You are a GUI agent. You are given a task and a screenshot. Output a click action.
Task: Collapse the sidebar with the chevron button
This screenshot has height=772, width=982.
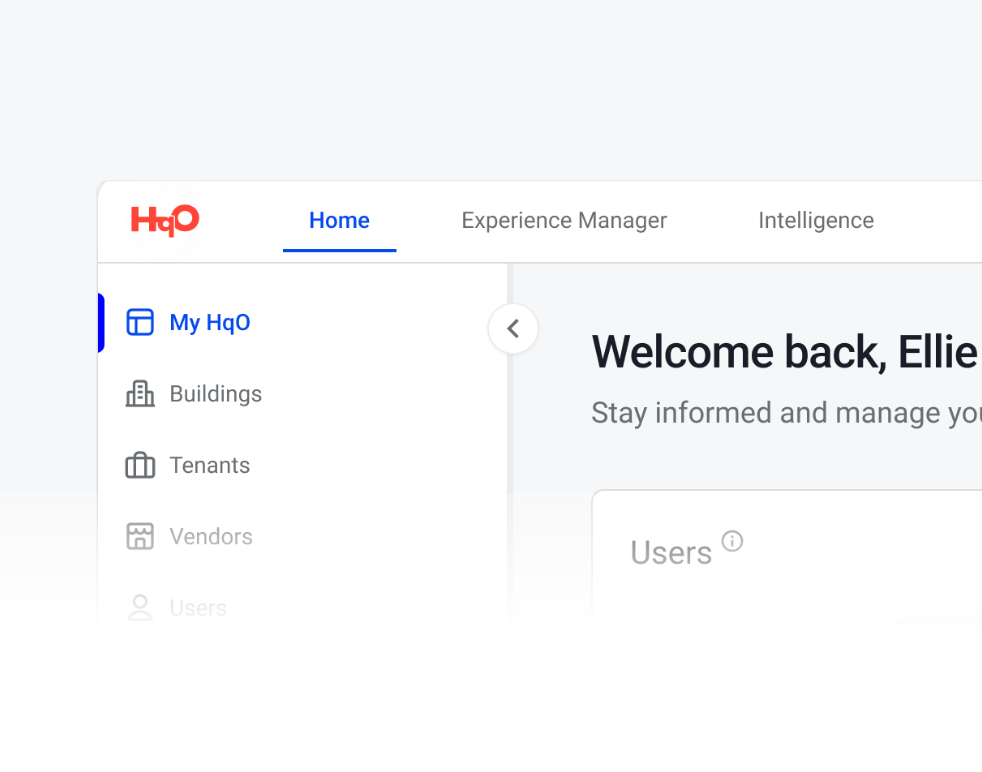(x=513, y=329)
